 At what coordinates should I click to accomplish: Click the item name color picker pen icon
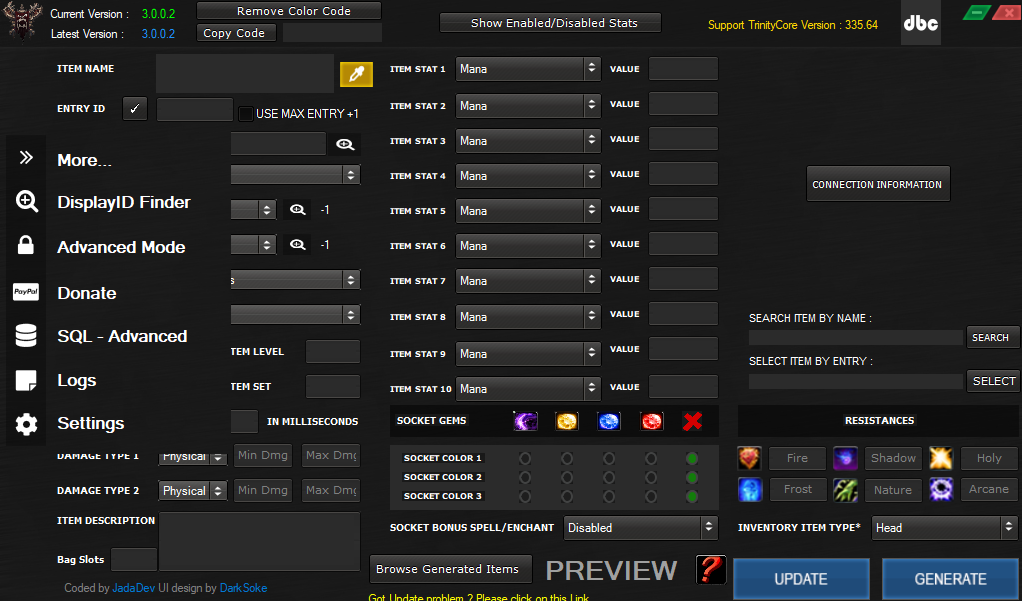coord(356,73)
